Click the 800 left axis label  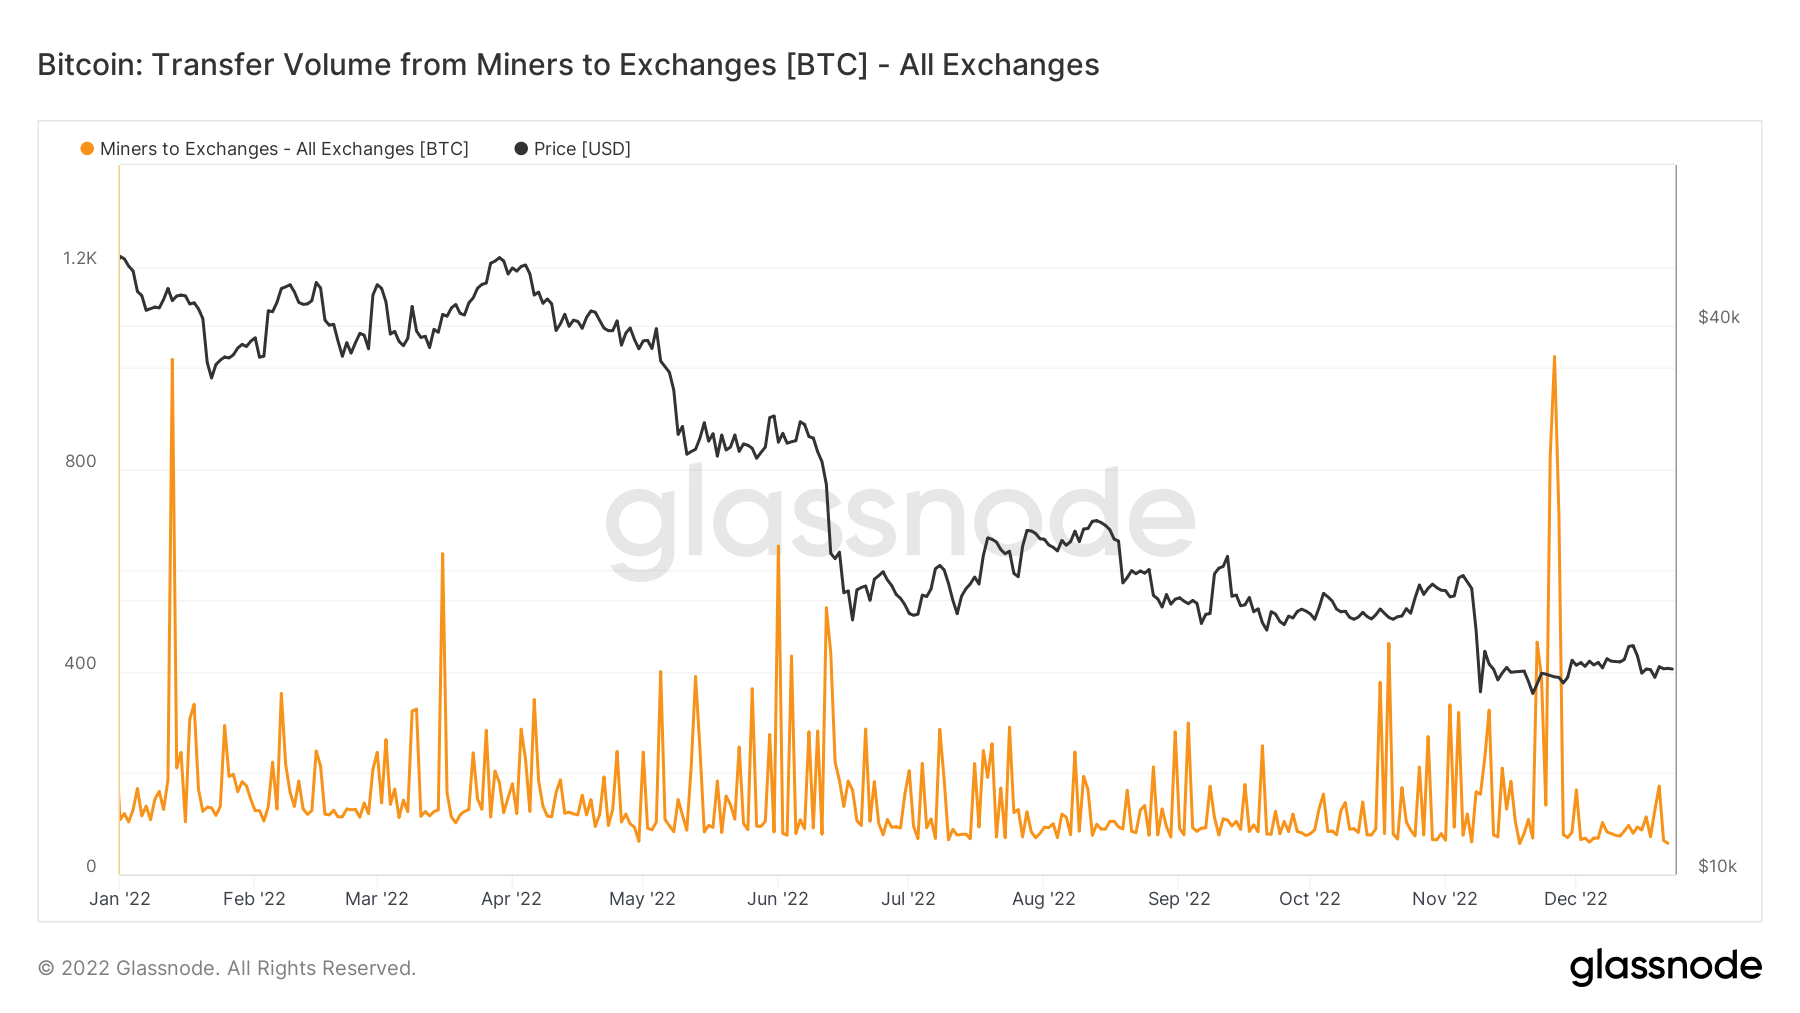(x=81, y=462)
